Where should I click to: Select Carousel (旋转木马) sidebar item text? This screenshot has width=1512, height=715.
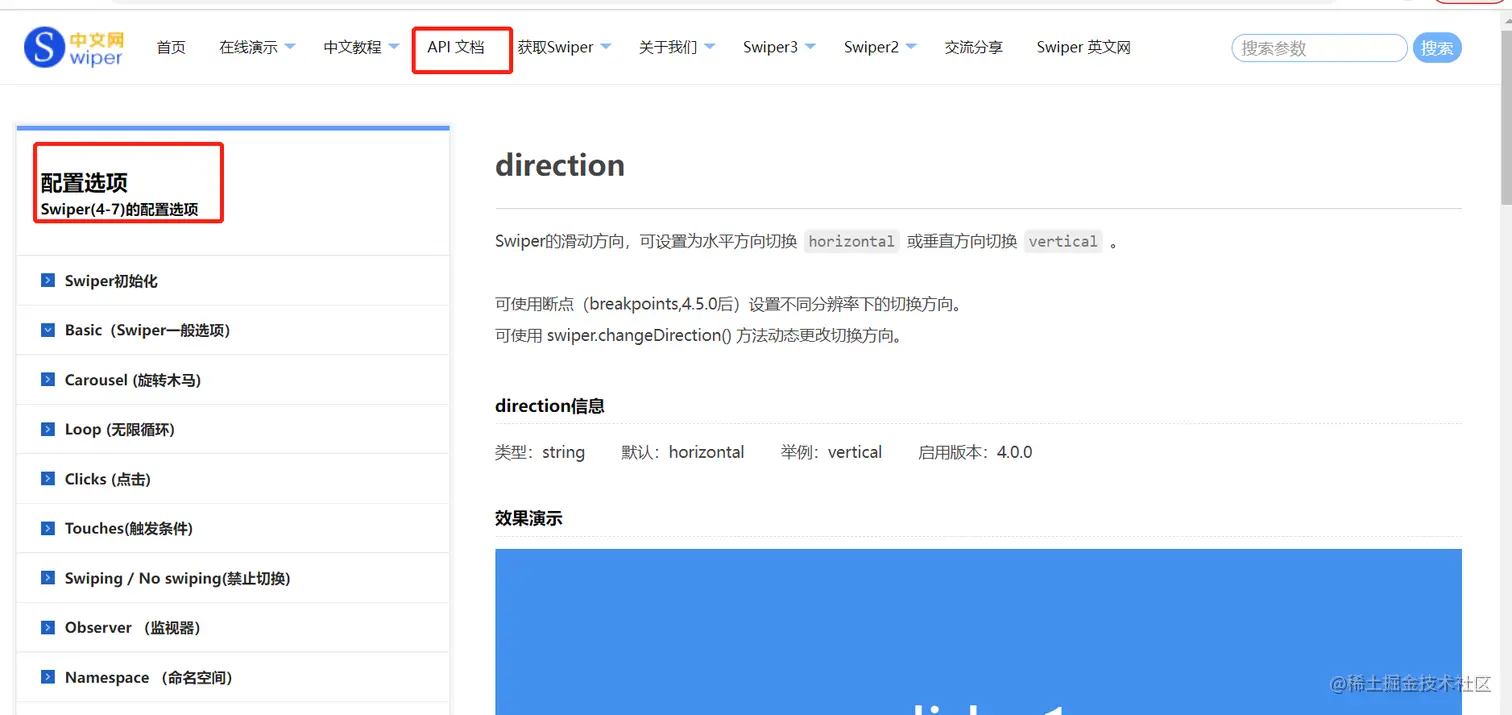click(x=133, y=380)
